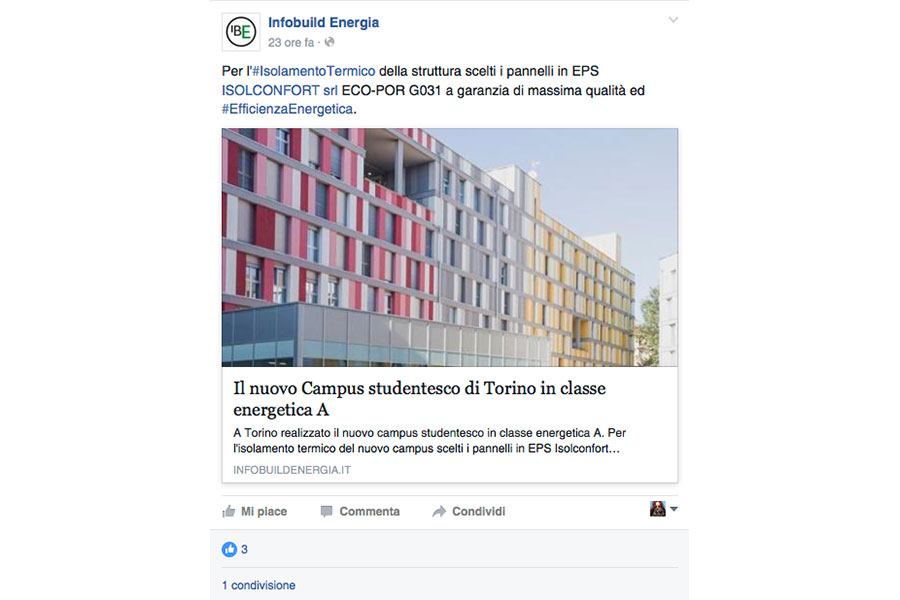Image resolution: width=900 pixels, height=600 pixels.
Task: Open the ISOLCONFORT srl page link
Action: pyautogui.click(x=280, y=90)
